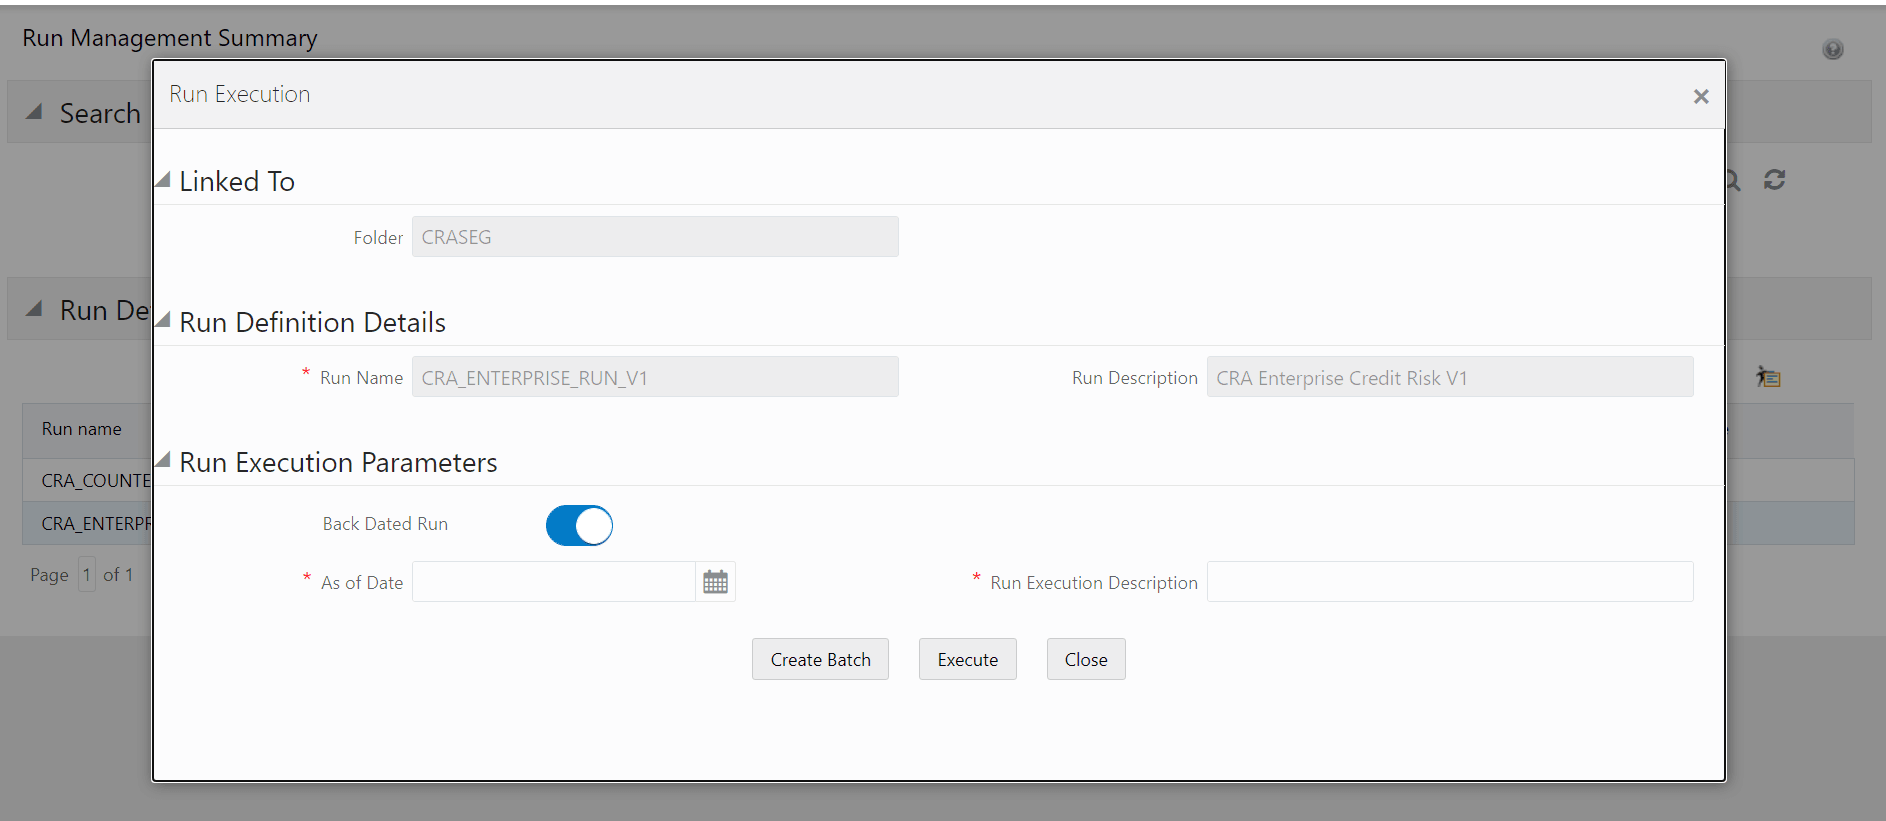1886x821 pixels.
Task: Collapse the Search panel in the background page
Action: pos(34,112)
